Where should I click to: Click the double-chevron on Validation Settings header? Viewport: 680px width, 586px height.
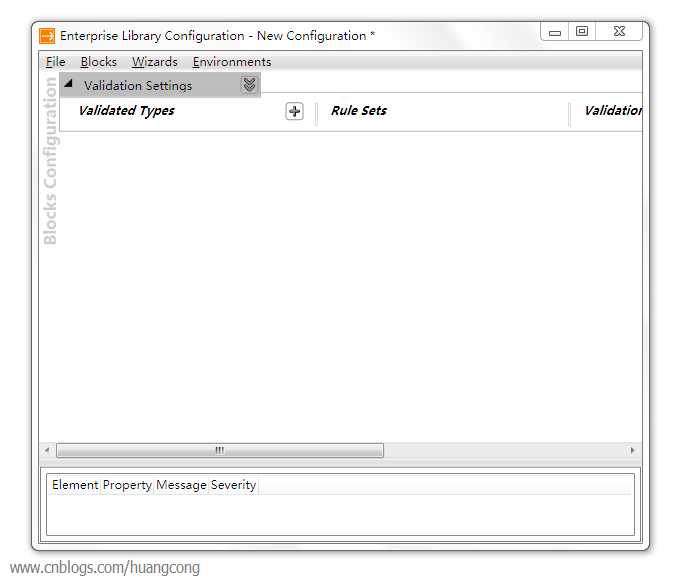tap(249, 84)
